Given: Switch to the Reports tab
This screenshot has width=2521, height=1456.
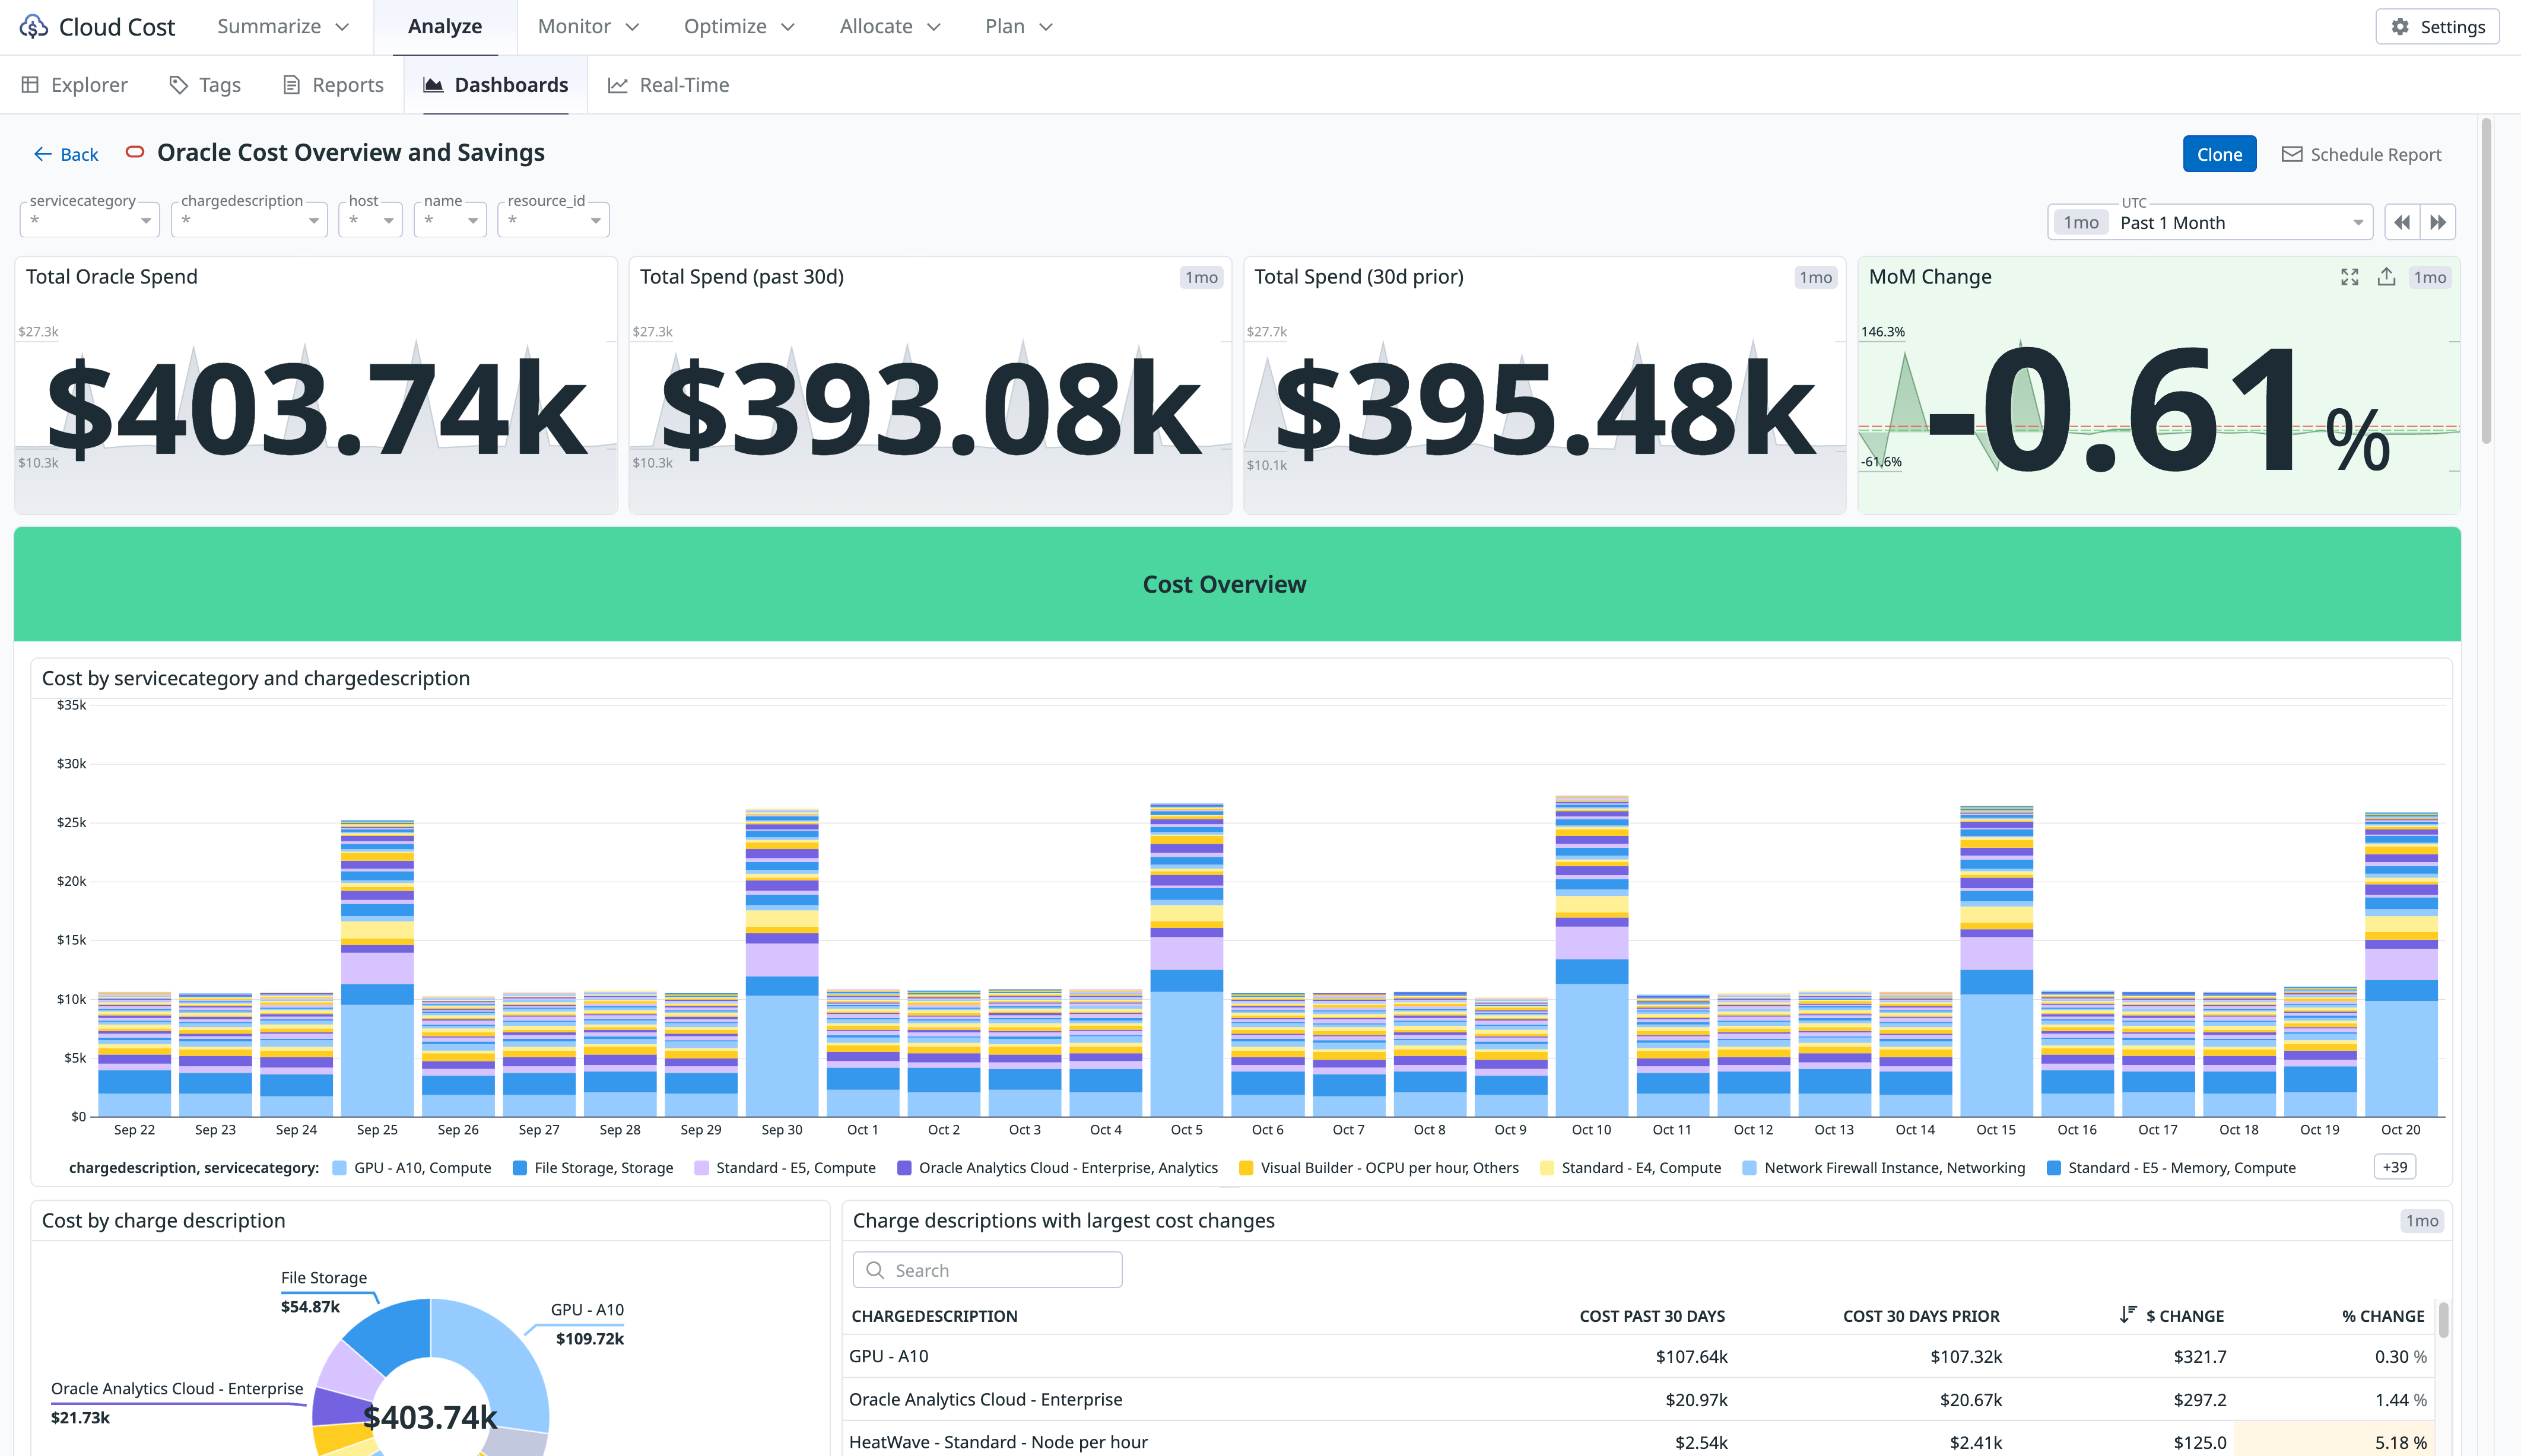Looking at the screenshot, I should 333,85.
